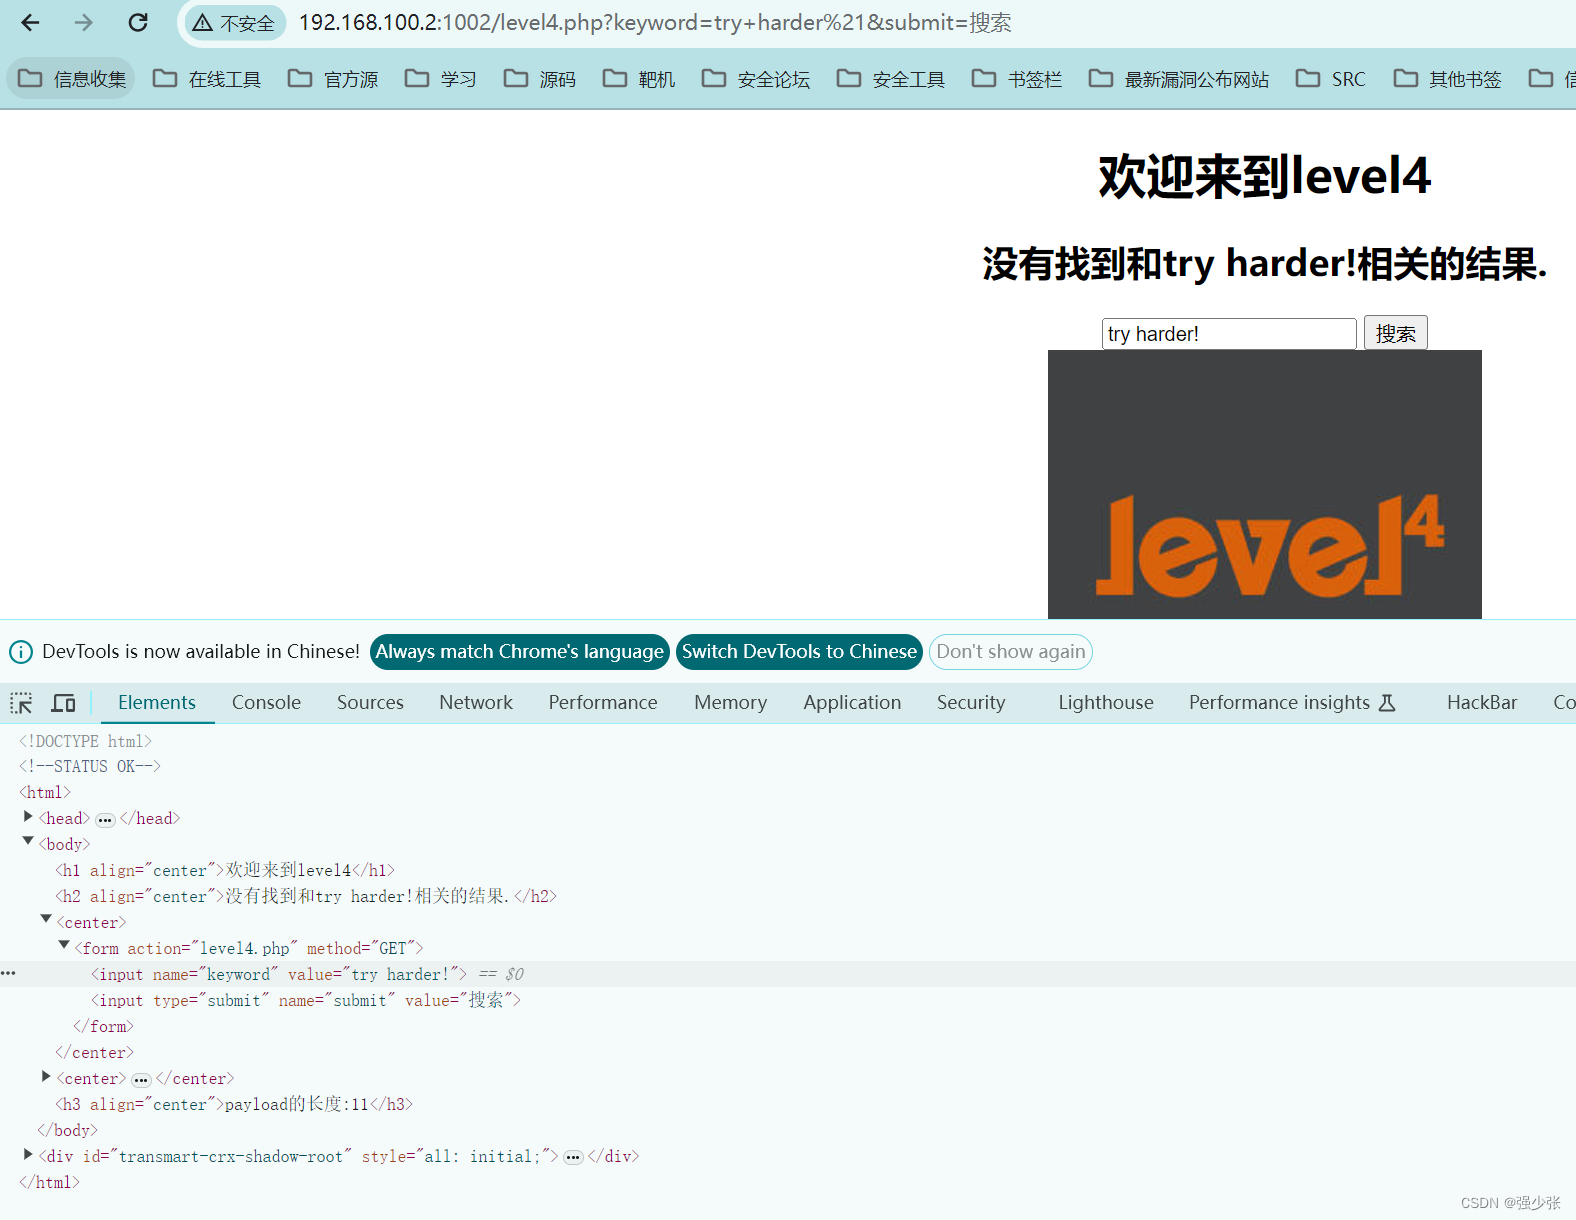This screenshot has height=1220, width=1576.
Task: Collapse the body element node
Action: [x=28, y=842]
